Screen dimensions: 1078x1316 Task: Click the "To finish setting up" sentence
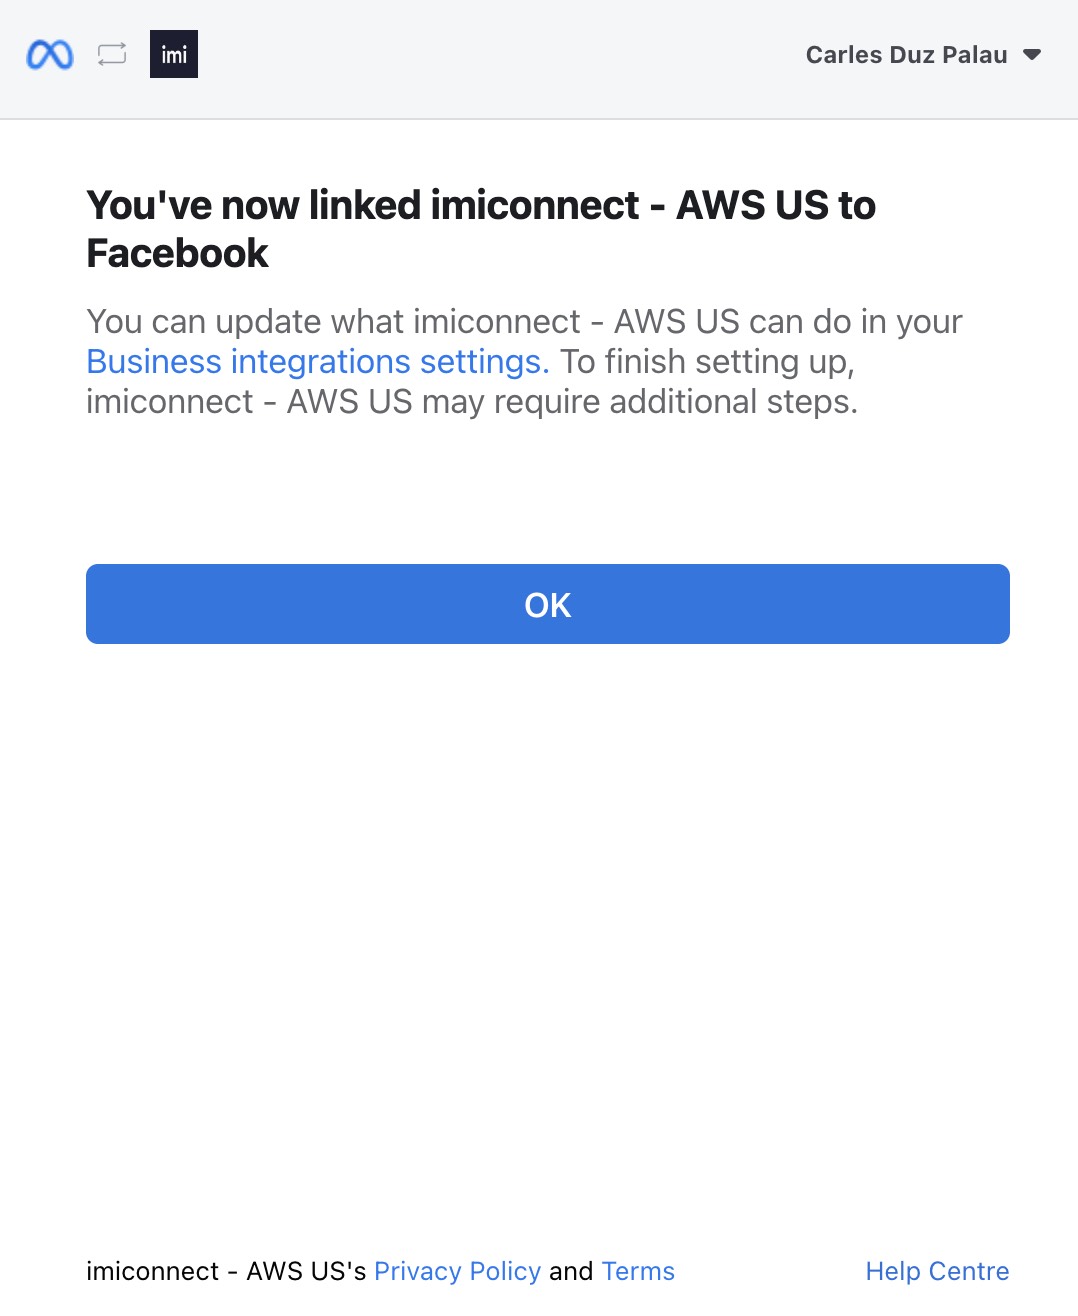pyautogui.click(x=707, y=361)
